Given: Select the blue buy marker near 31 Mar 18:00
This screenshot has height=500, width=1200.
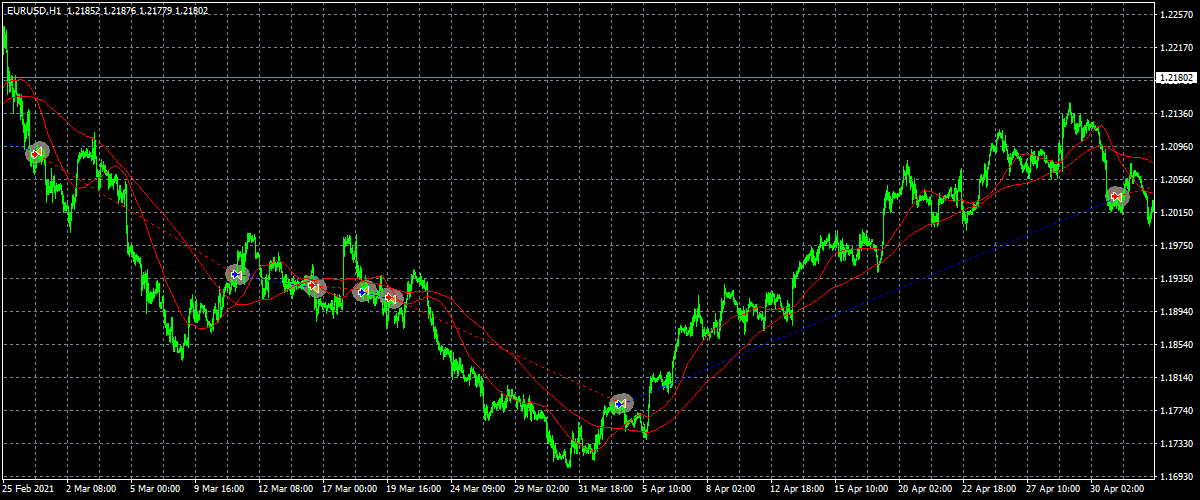Looking at the screenshot, I should [x=621, y=403].
